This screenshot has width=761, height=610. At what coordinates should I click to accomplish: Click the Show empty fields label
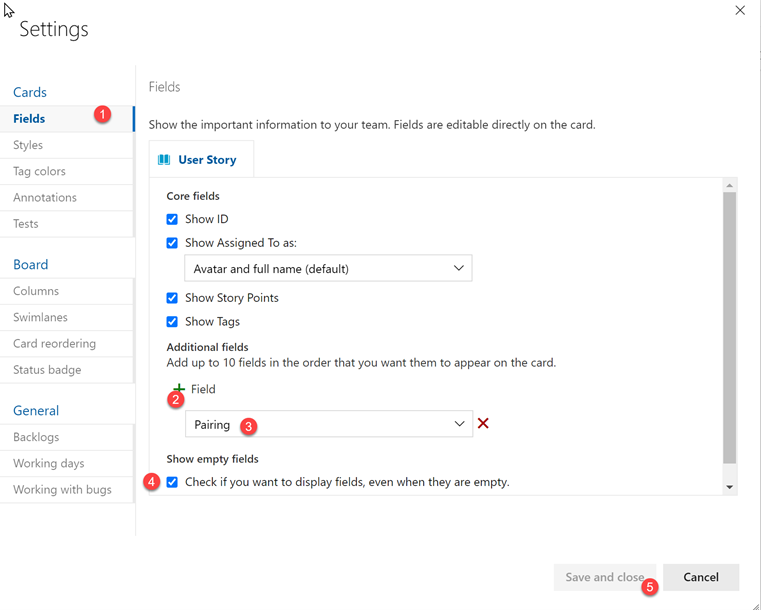[x=212, y=459]
